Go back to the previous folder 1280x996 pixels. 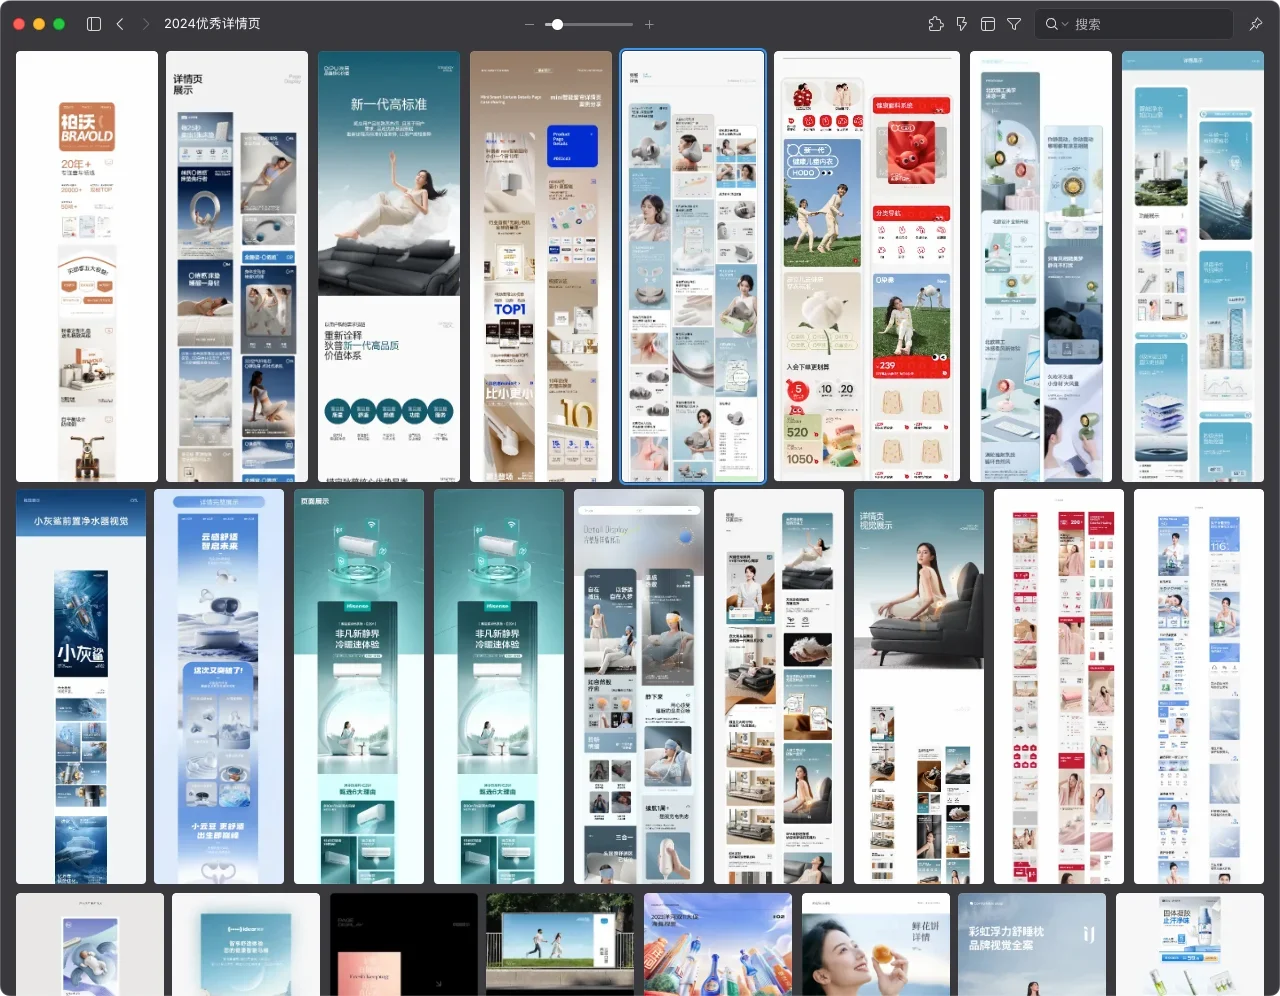120,24
